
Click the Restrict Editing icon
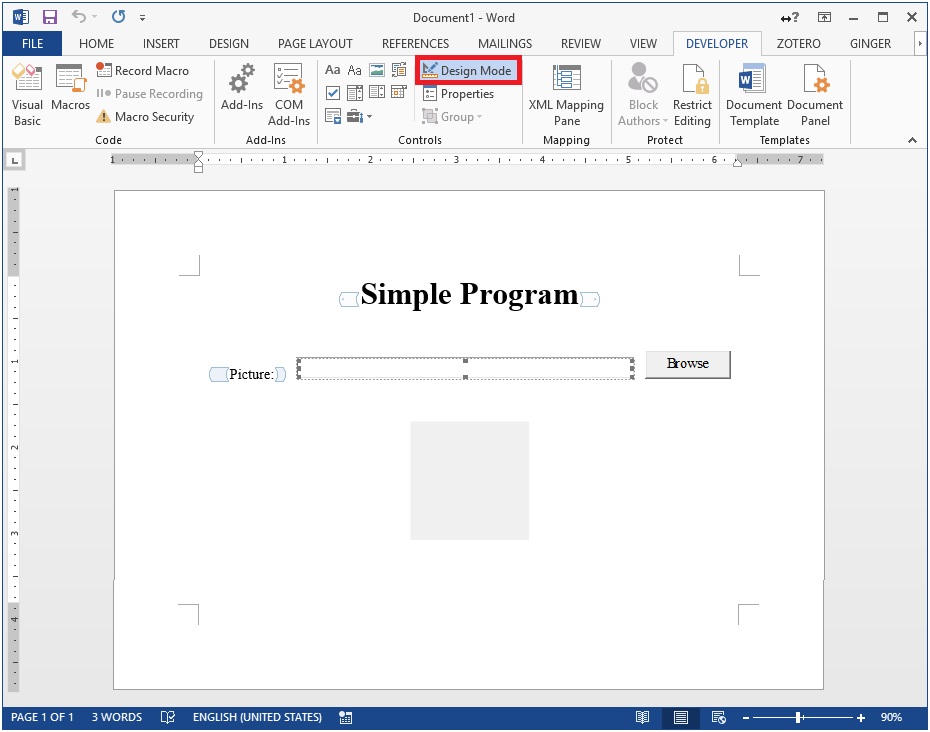(x=692, y=95)
